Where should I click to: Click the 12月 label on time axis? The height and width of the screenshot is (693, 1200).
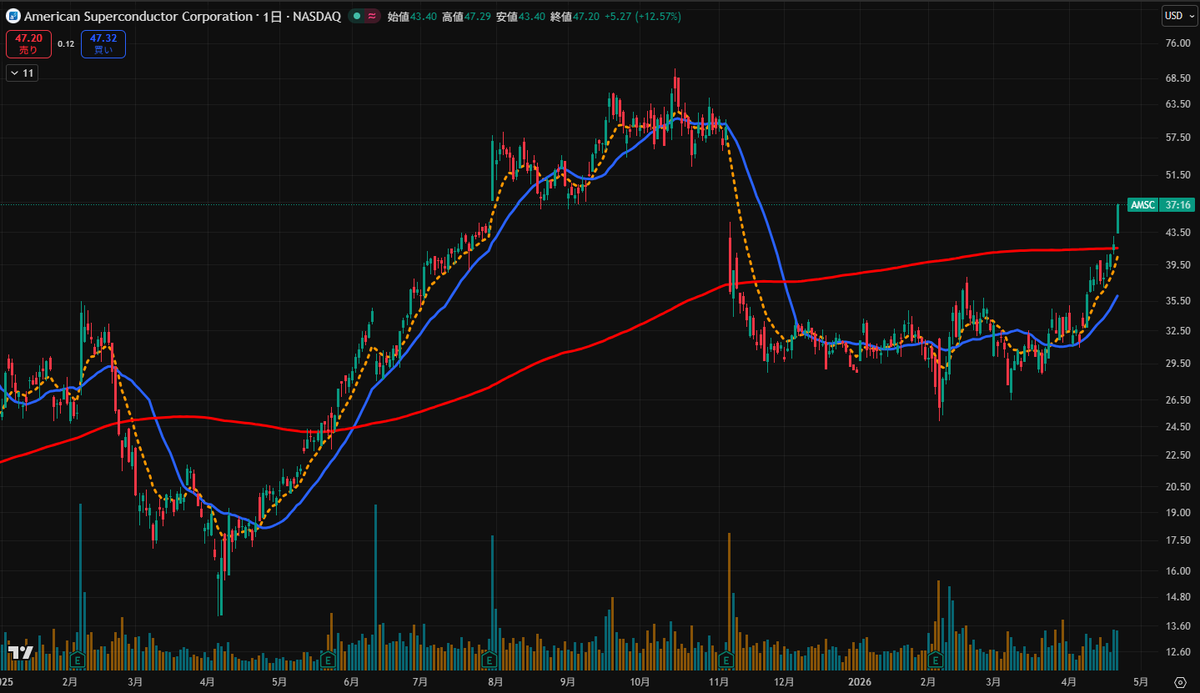[785, 682]
